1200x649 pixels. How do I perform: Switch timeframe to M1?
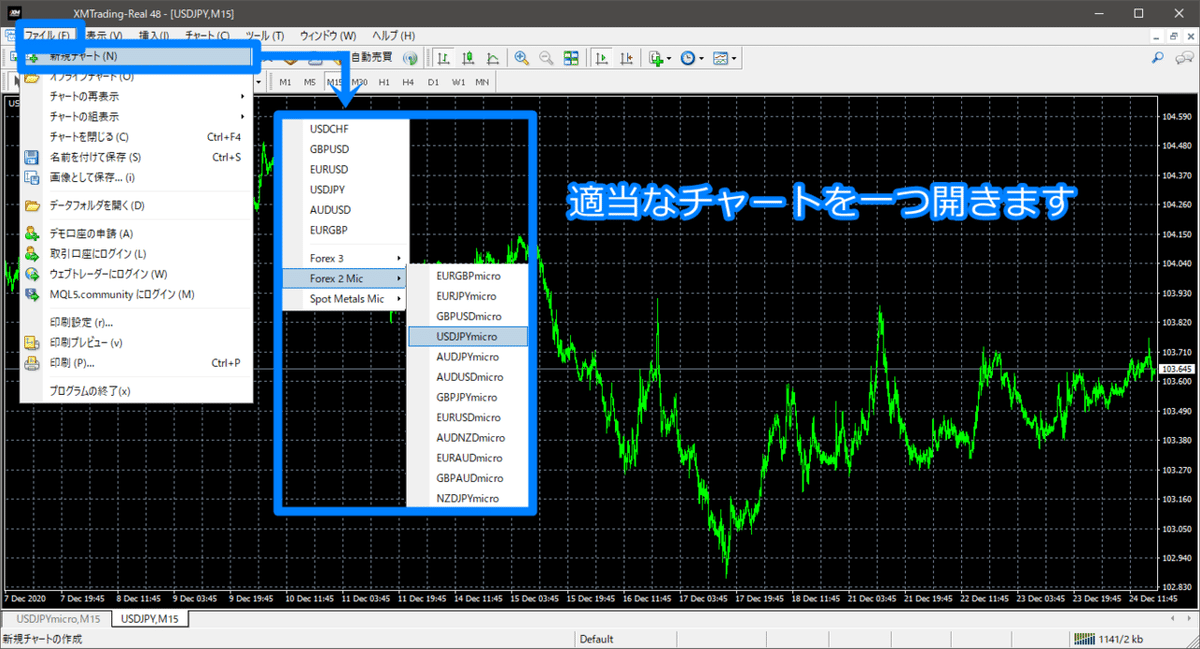285,81
